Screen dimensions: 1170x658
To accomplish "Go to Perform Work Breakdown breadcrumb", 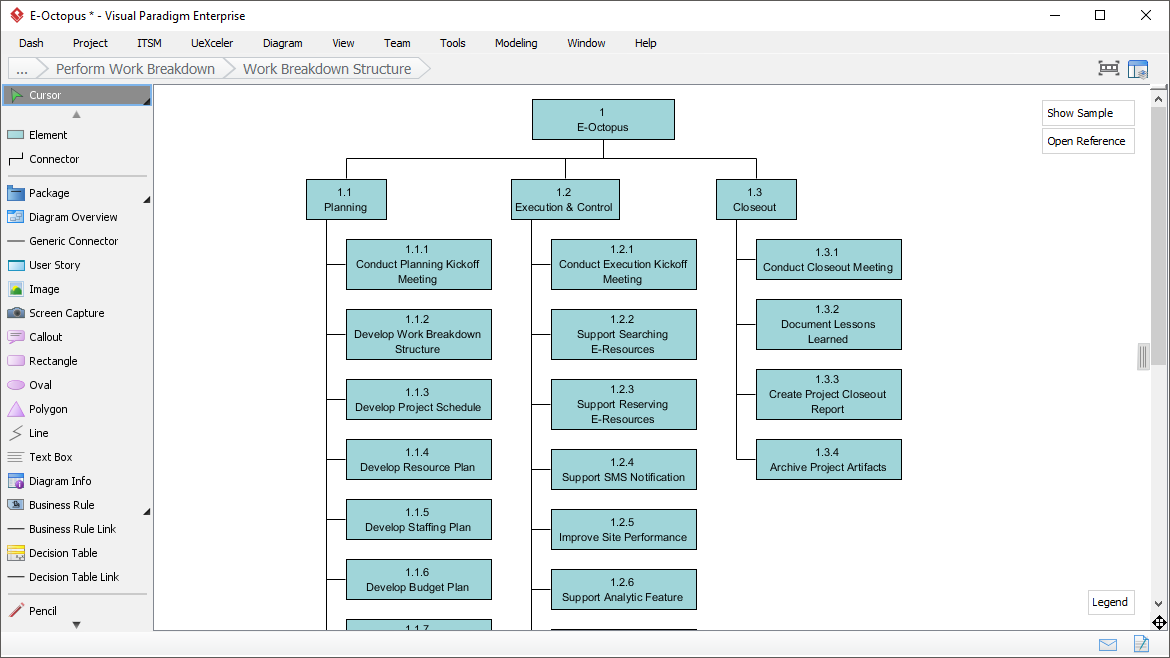I will click(135, 69).
